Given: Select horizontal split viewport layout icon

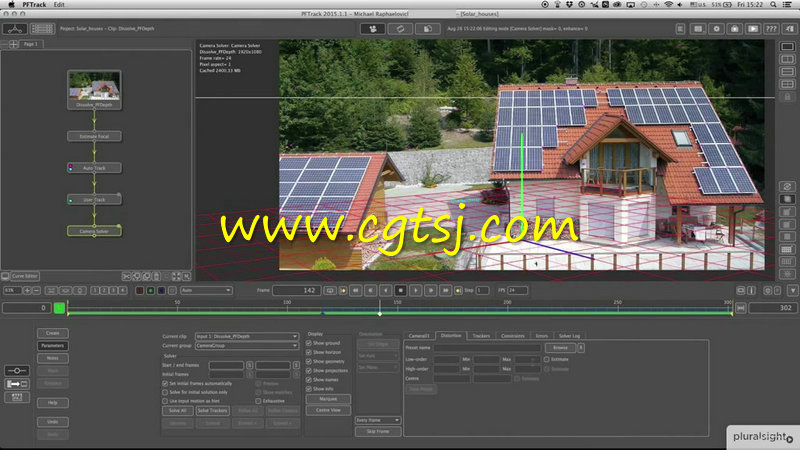Looking at the screenshot, I should (787, 71).
